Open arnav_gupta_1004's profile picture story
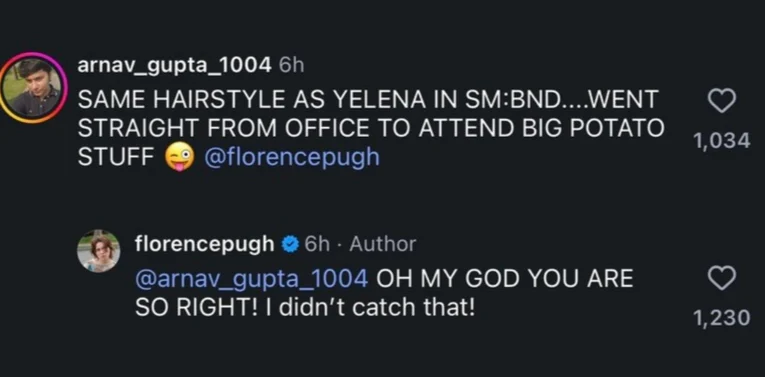Viewport: 765px width, 377px height. click(x=33, y=87)
